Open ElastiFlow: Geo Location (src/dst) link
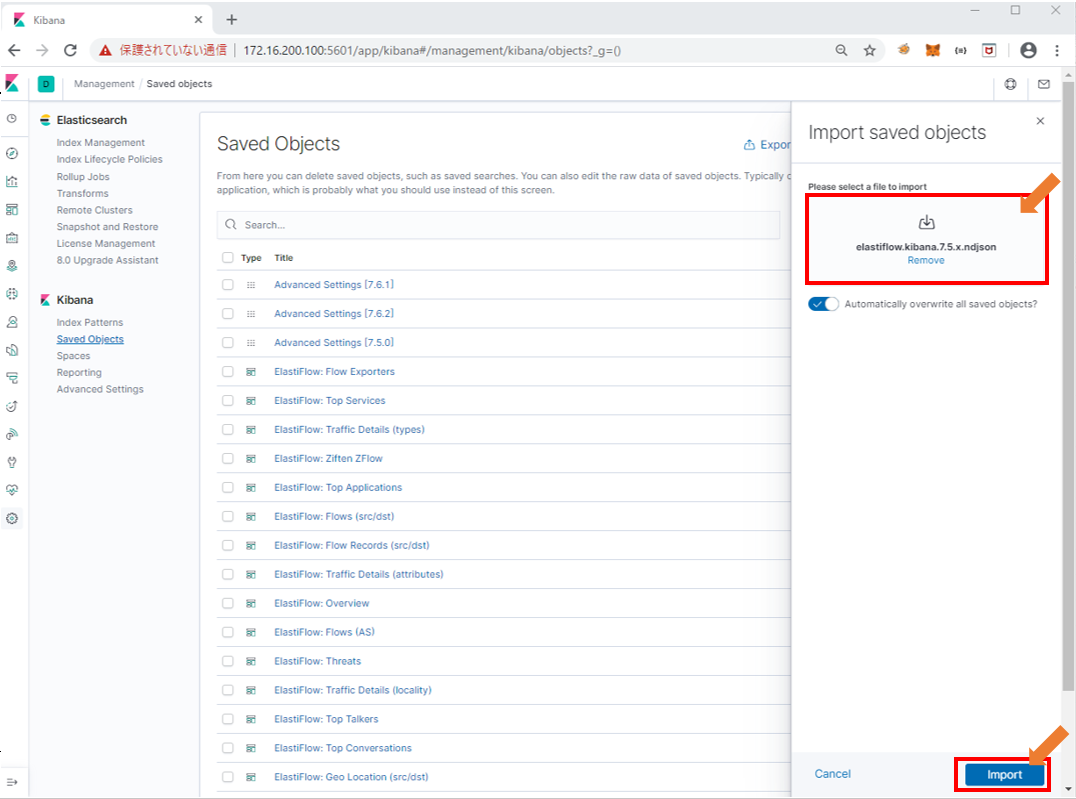Image resolution: width=1076 pixels, height=799 pixels. click(351, 777)
